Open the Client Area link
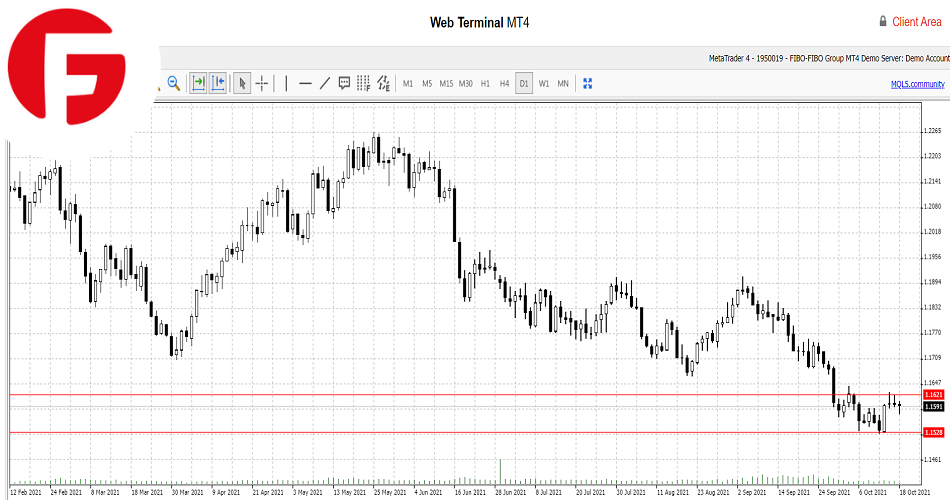The height and width of the screenshot is (500, 950). 915,21
